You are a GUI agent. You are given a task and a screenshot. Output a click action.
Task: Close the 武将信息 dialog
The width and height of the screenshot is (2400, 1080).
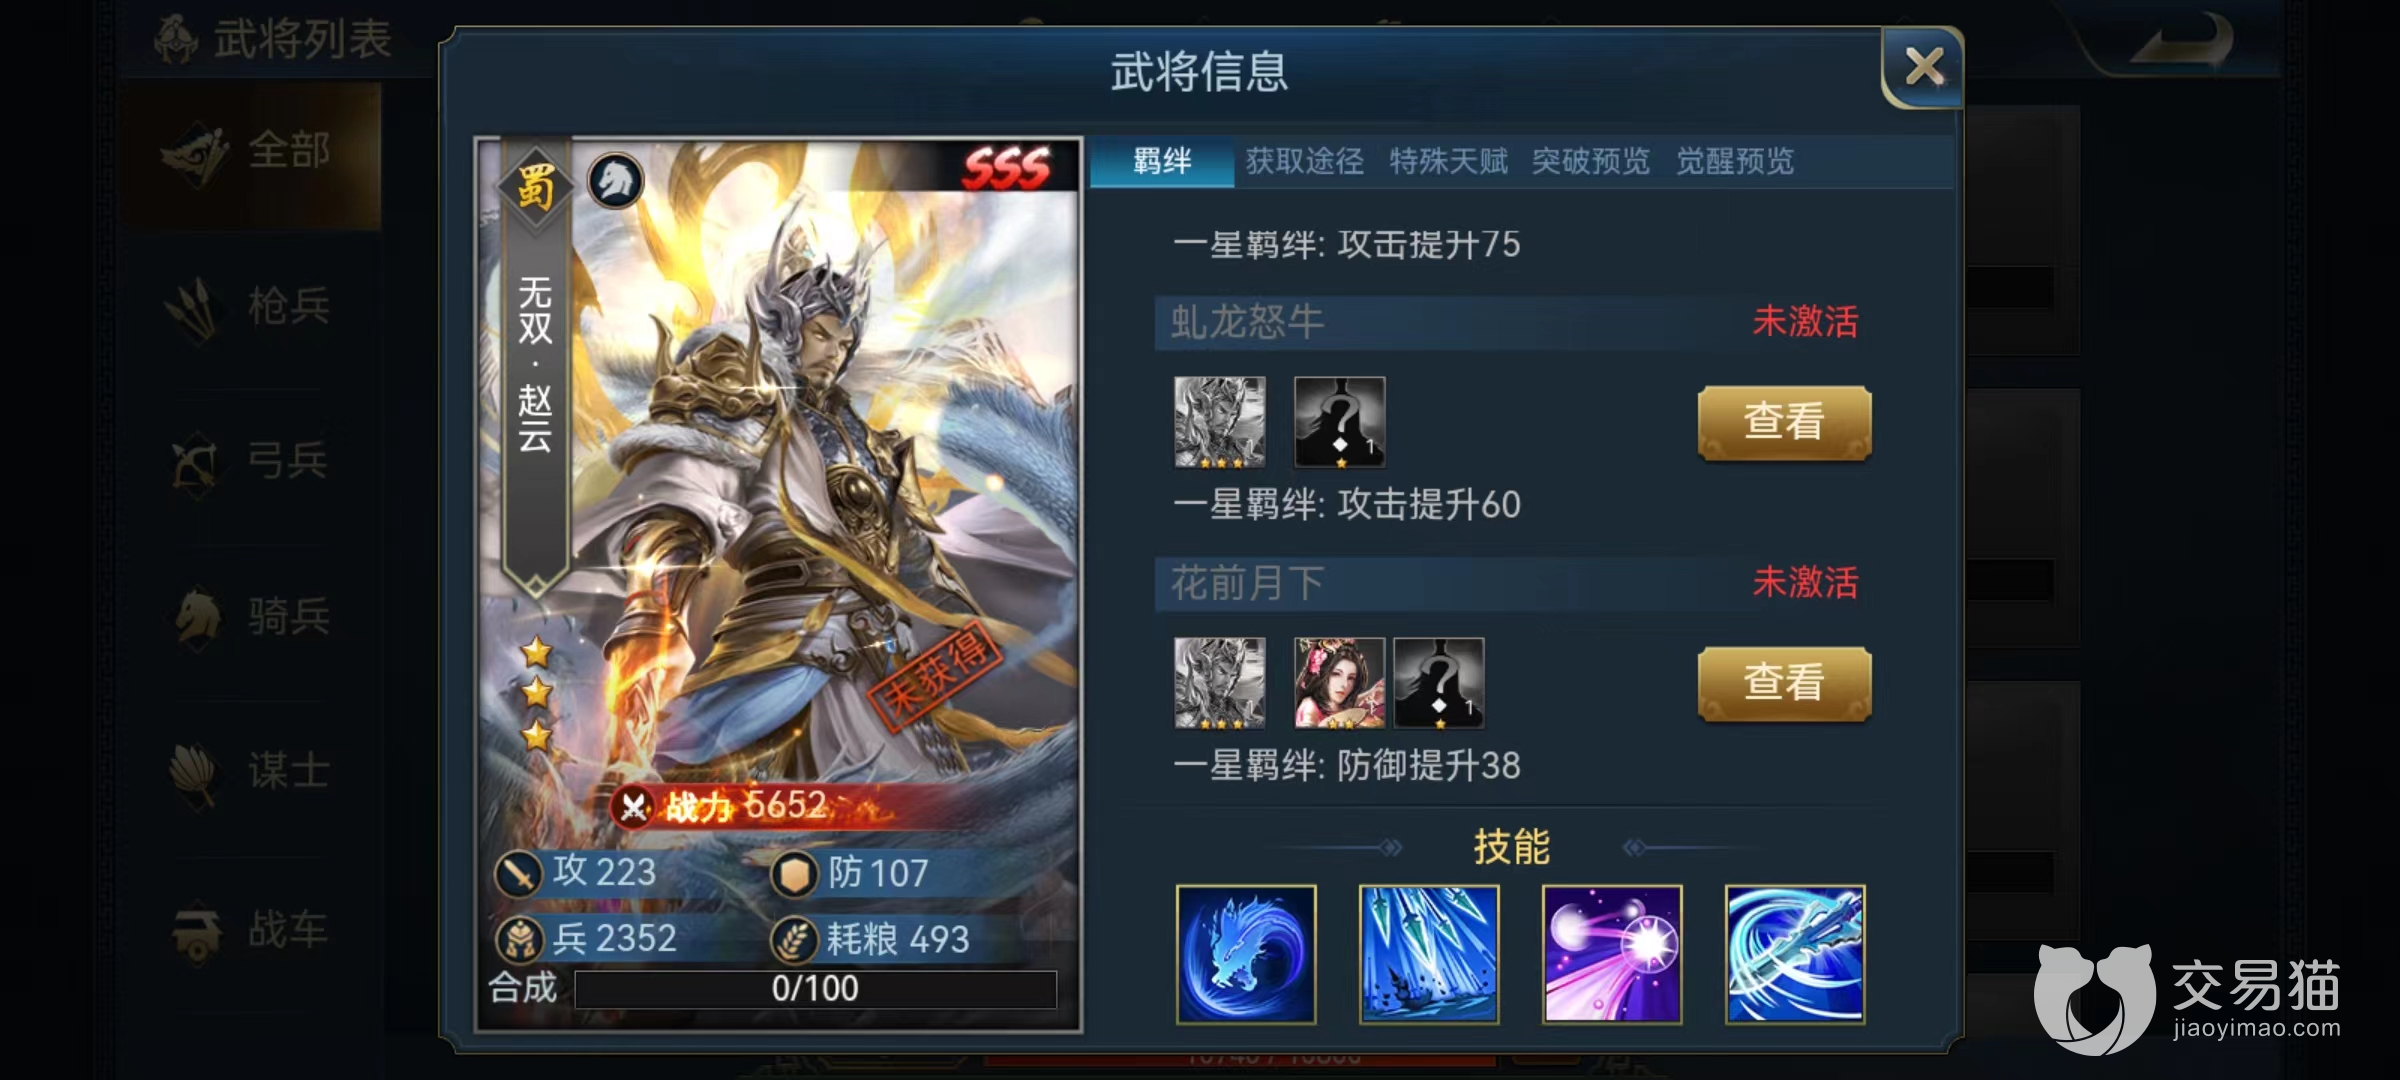(1922, 68)
